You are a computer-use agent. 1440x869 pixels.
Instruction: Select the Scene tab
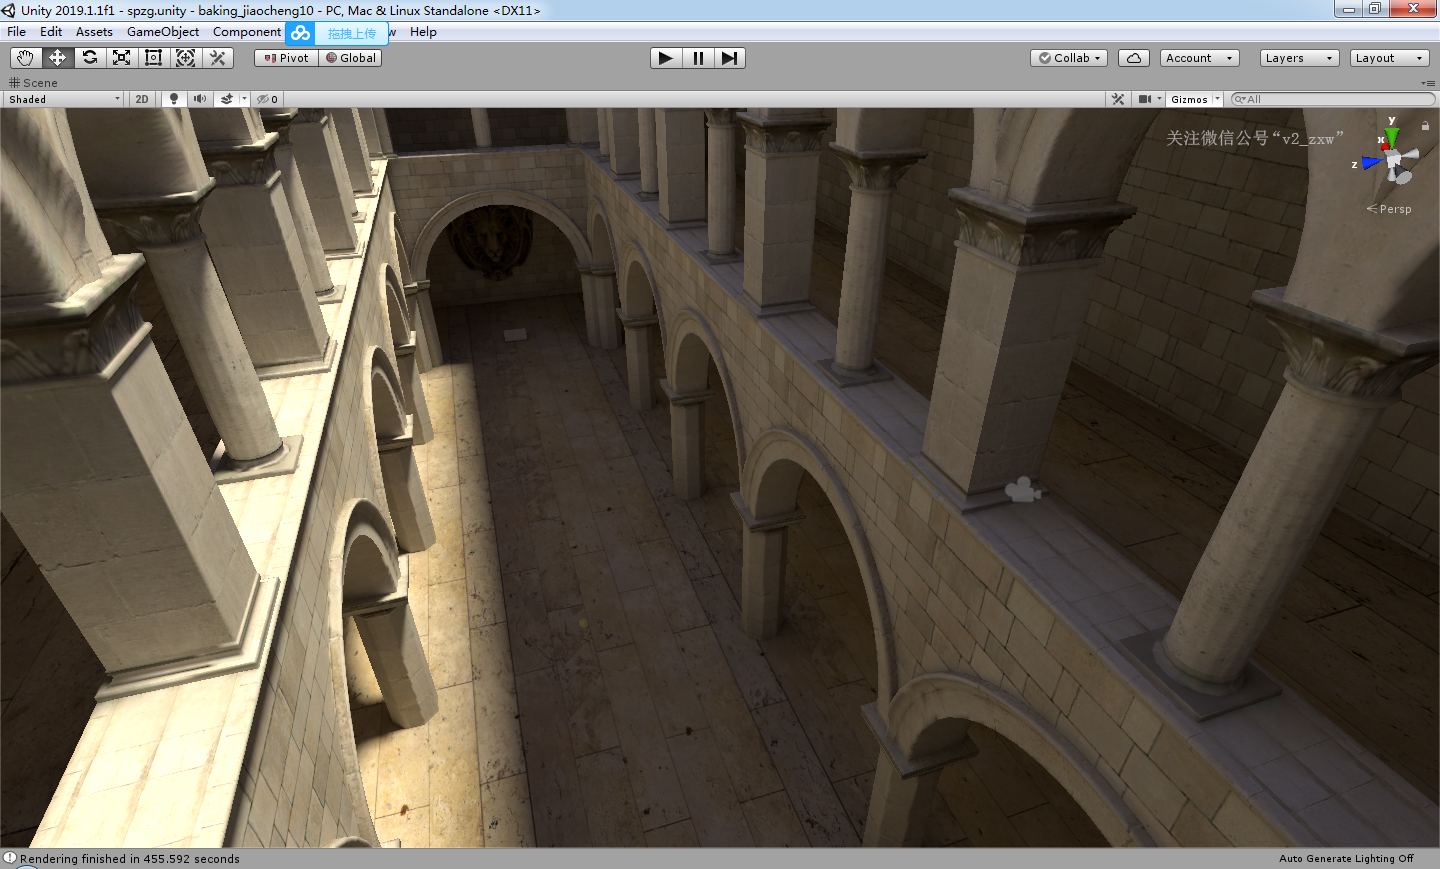pos(34,83)
